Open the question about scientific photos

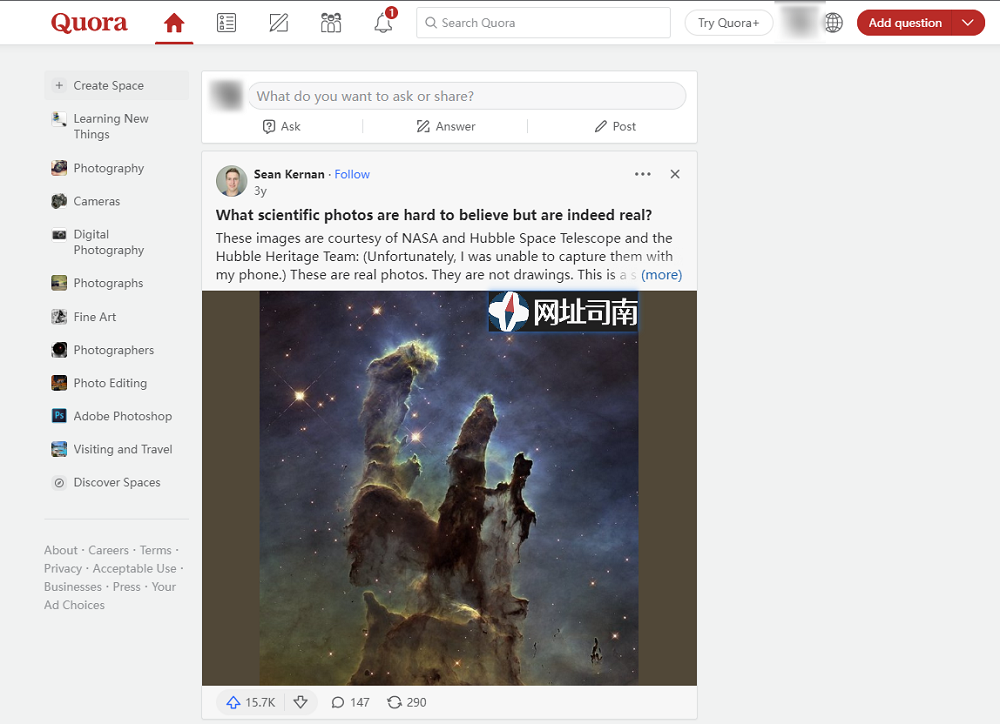click(434, 215)
